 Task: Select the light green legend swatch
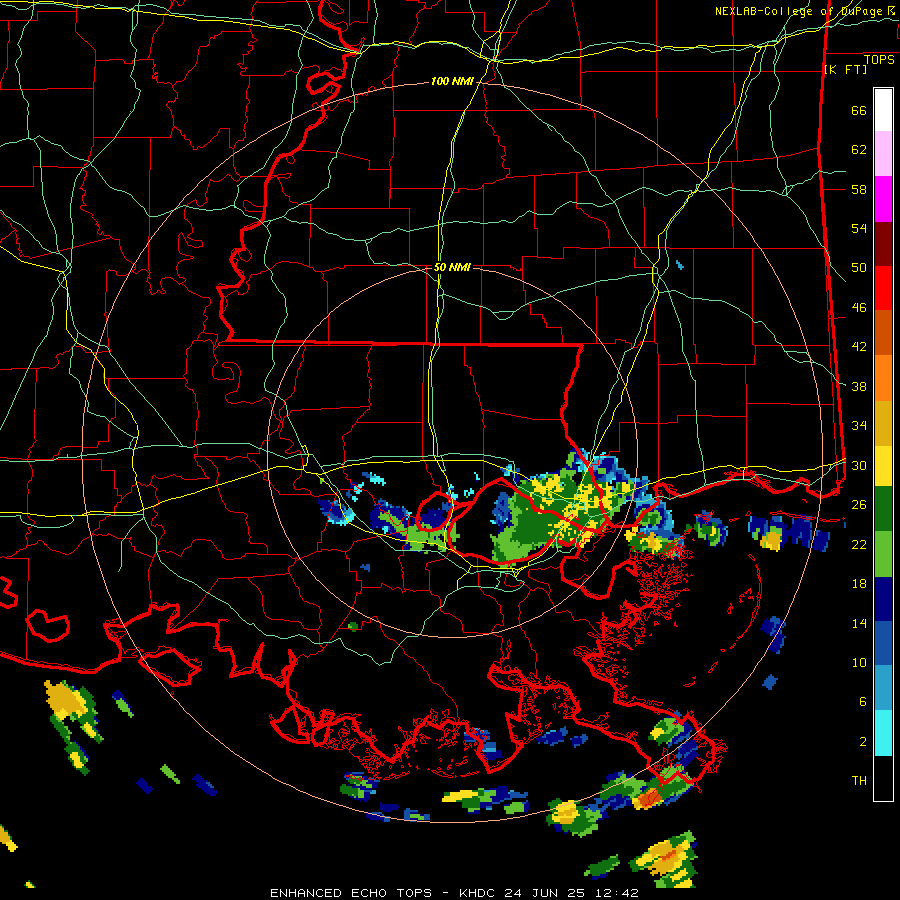[x=883, y=554]
